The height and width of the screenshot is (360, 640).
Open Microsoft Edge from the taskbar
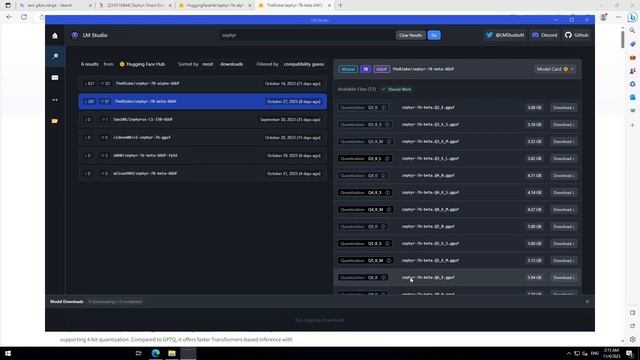point(156,353)
